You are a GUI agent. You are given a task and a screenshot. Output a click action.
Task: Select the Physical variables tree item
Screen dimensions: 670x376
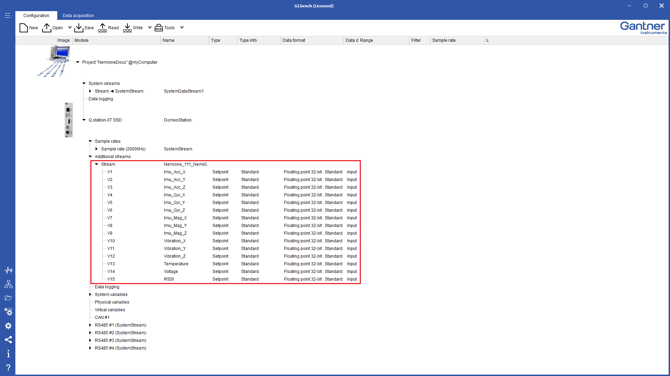pyautogui.click(x=112, y=302)
